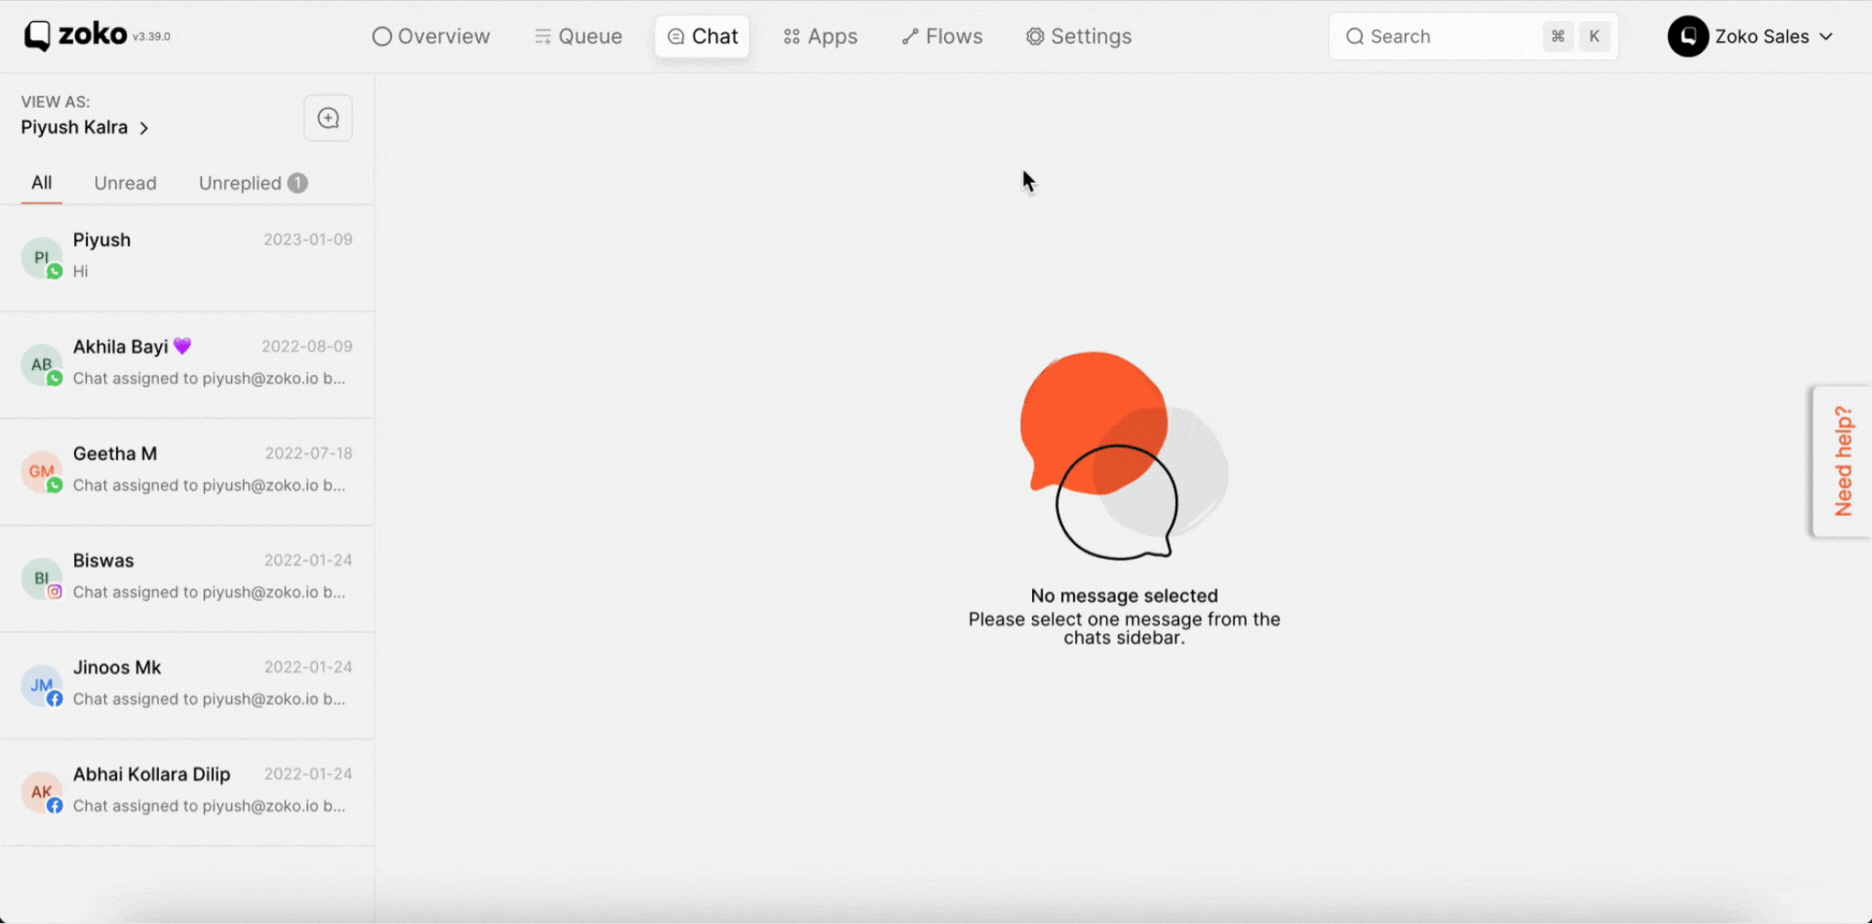This screenshot has width=1872, height=924.
Task: Click the v3.39.0 version label
Action: pyautogui.click(x=152, y=37)
